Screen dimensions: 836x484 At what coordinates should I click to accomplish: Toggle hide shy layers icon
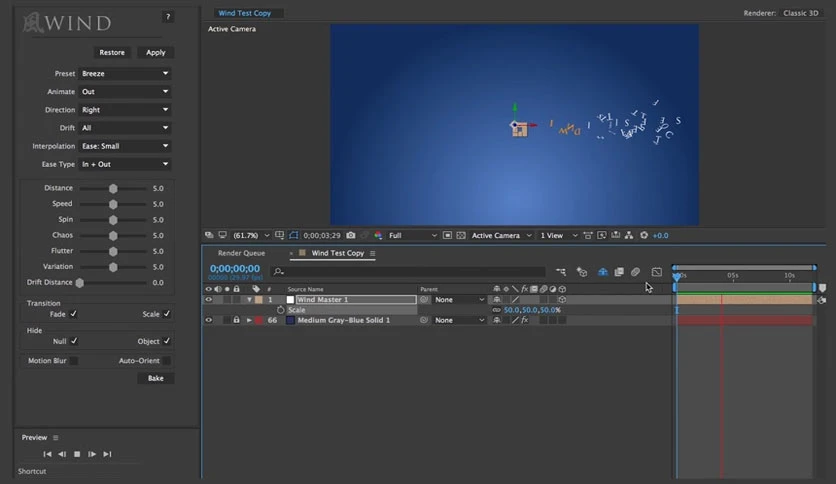[x=602, y=272]
